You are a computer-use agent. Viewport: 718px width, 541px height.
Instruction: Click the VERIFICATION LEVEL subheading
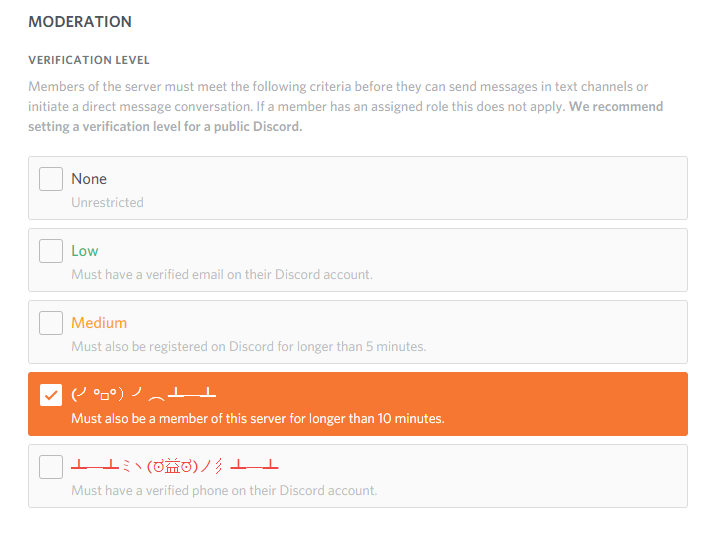89,60
